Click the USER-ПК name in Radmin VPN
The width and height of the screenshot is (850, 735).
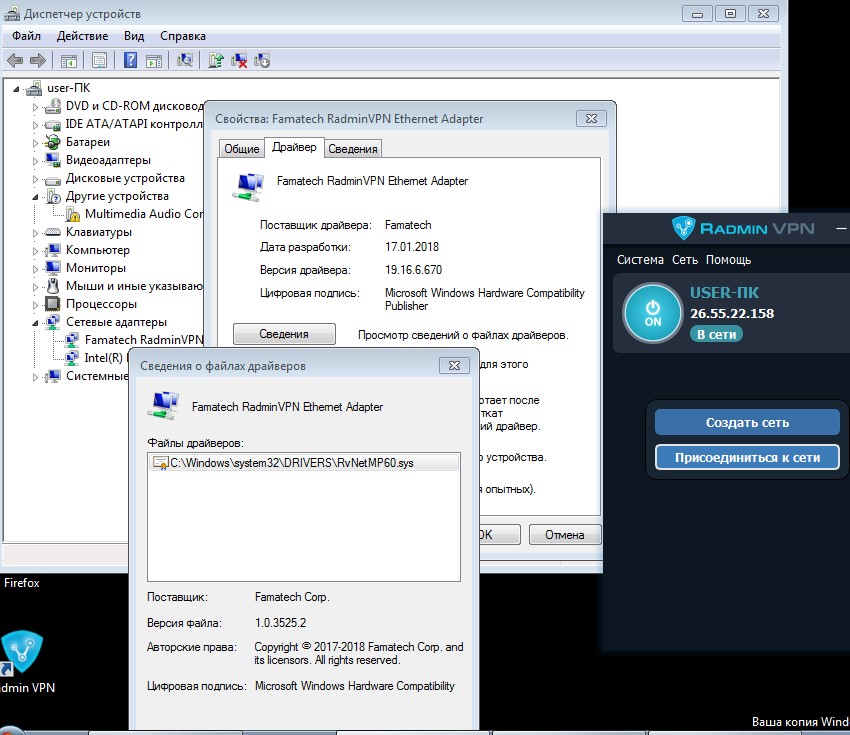click(x=724, y=293)
